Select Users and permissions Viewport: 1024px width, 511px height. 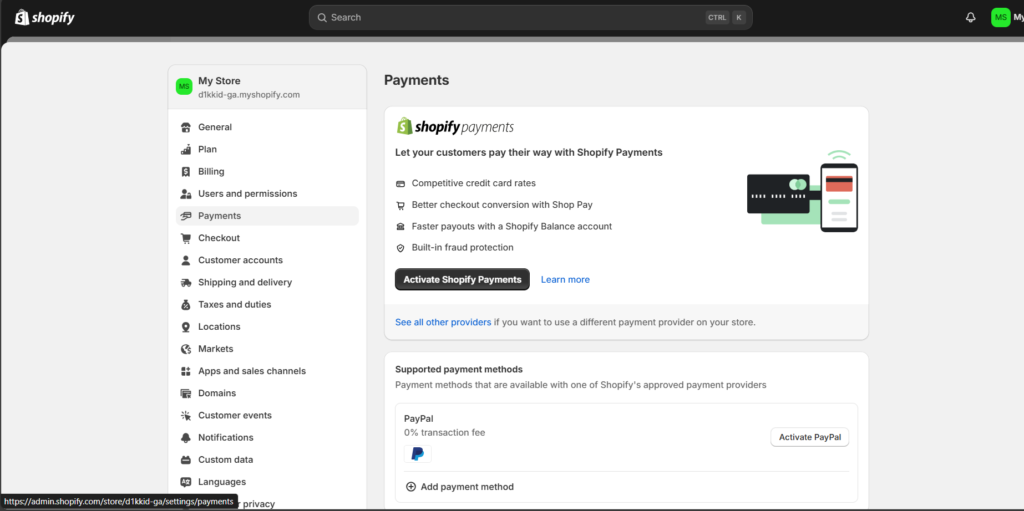[267, 194]
